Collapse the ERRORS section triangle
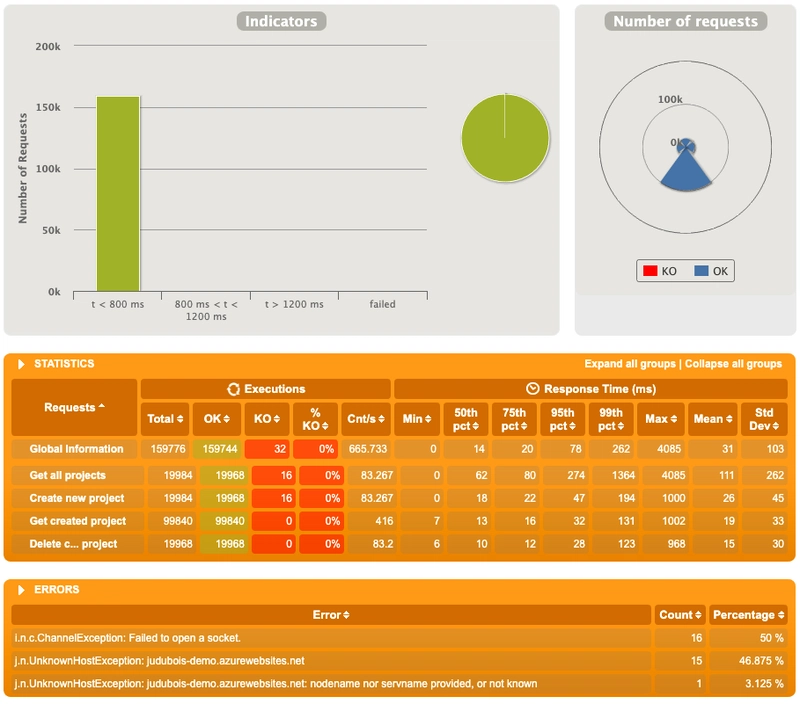Image resolution: width=800 pixels, height=704 pixels. tap(21, 590)
